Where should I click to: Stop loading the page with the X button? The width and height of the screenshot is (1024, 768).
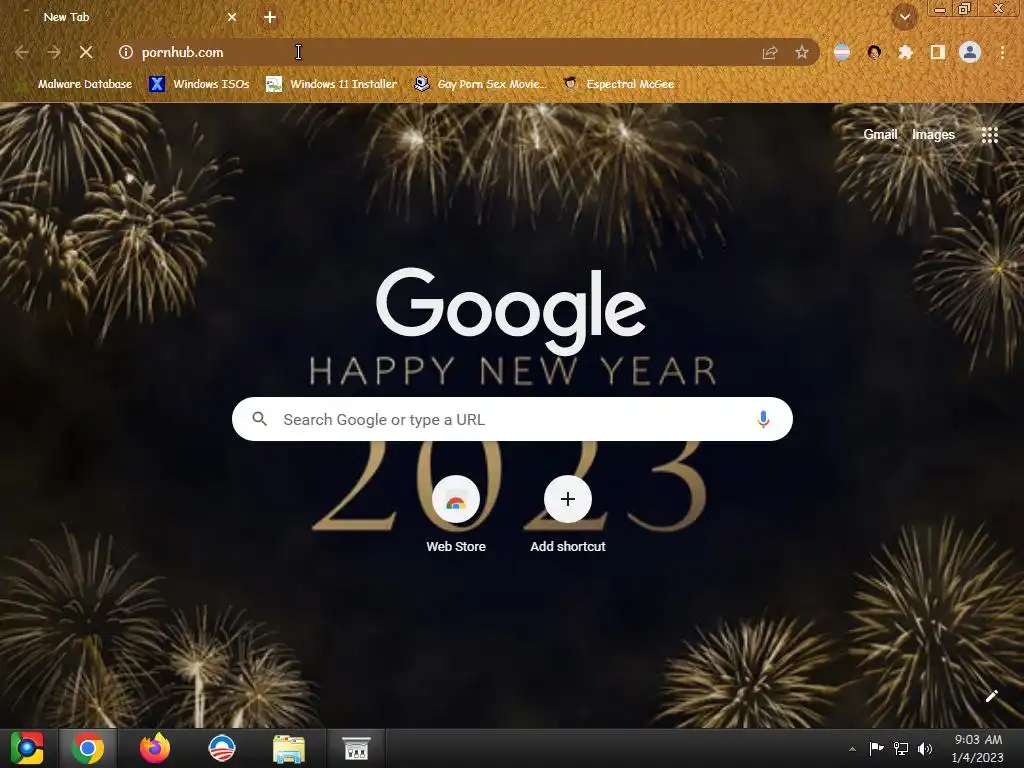click(x=86, y=52)
